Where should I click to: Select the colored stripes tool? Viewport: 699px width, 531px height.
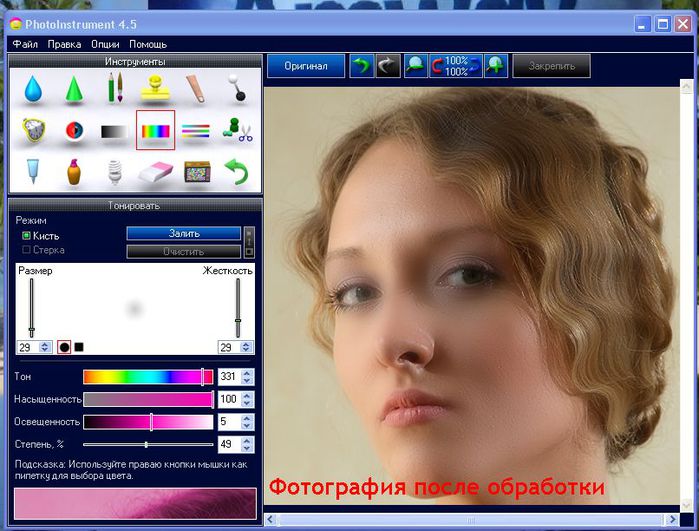click(x=196, y=131)
